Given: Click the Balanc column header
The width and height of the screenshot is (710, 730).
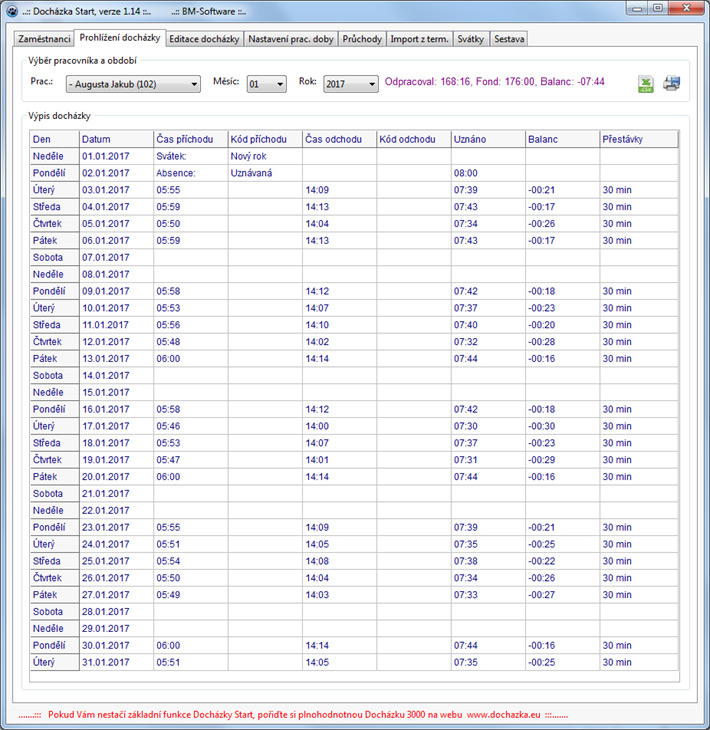Looking at the screenshot, I should [562, 139].
